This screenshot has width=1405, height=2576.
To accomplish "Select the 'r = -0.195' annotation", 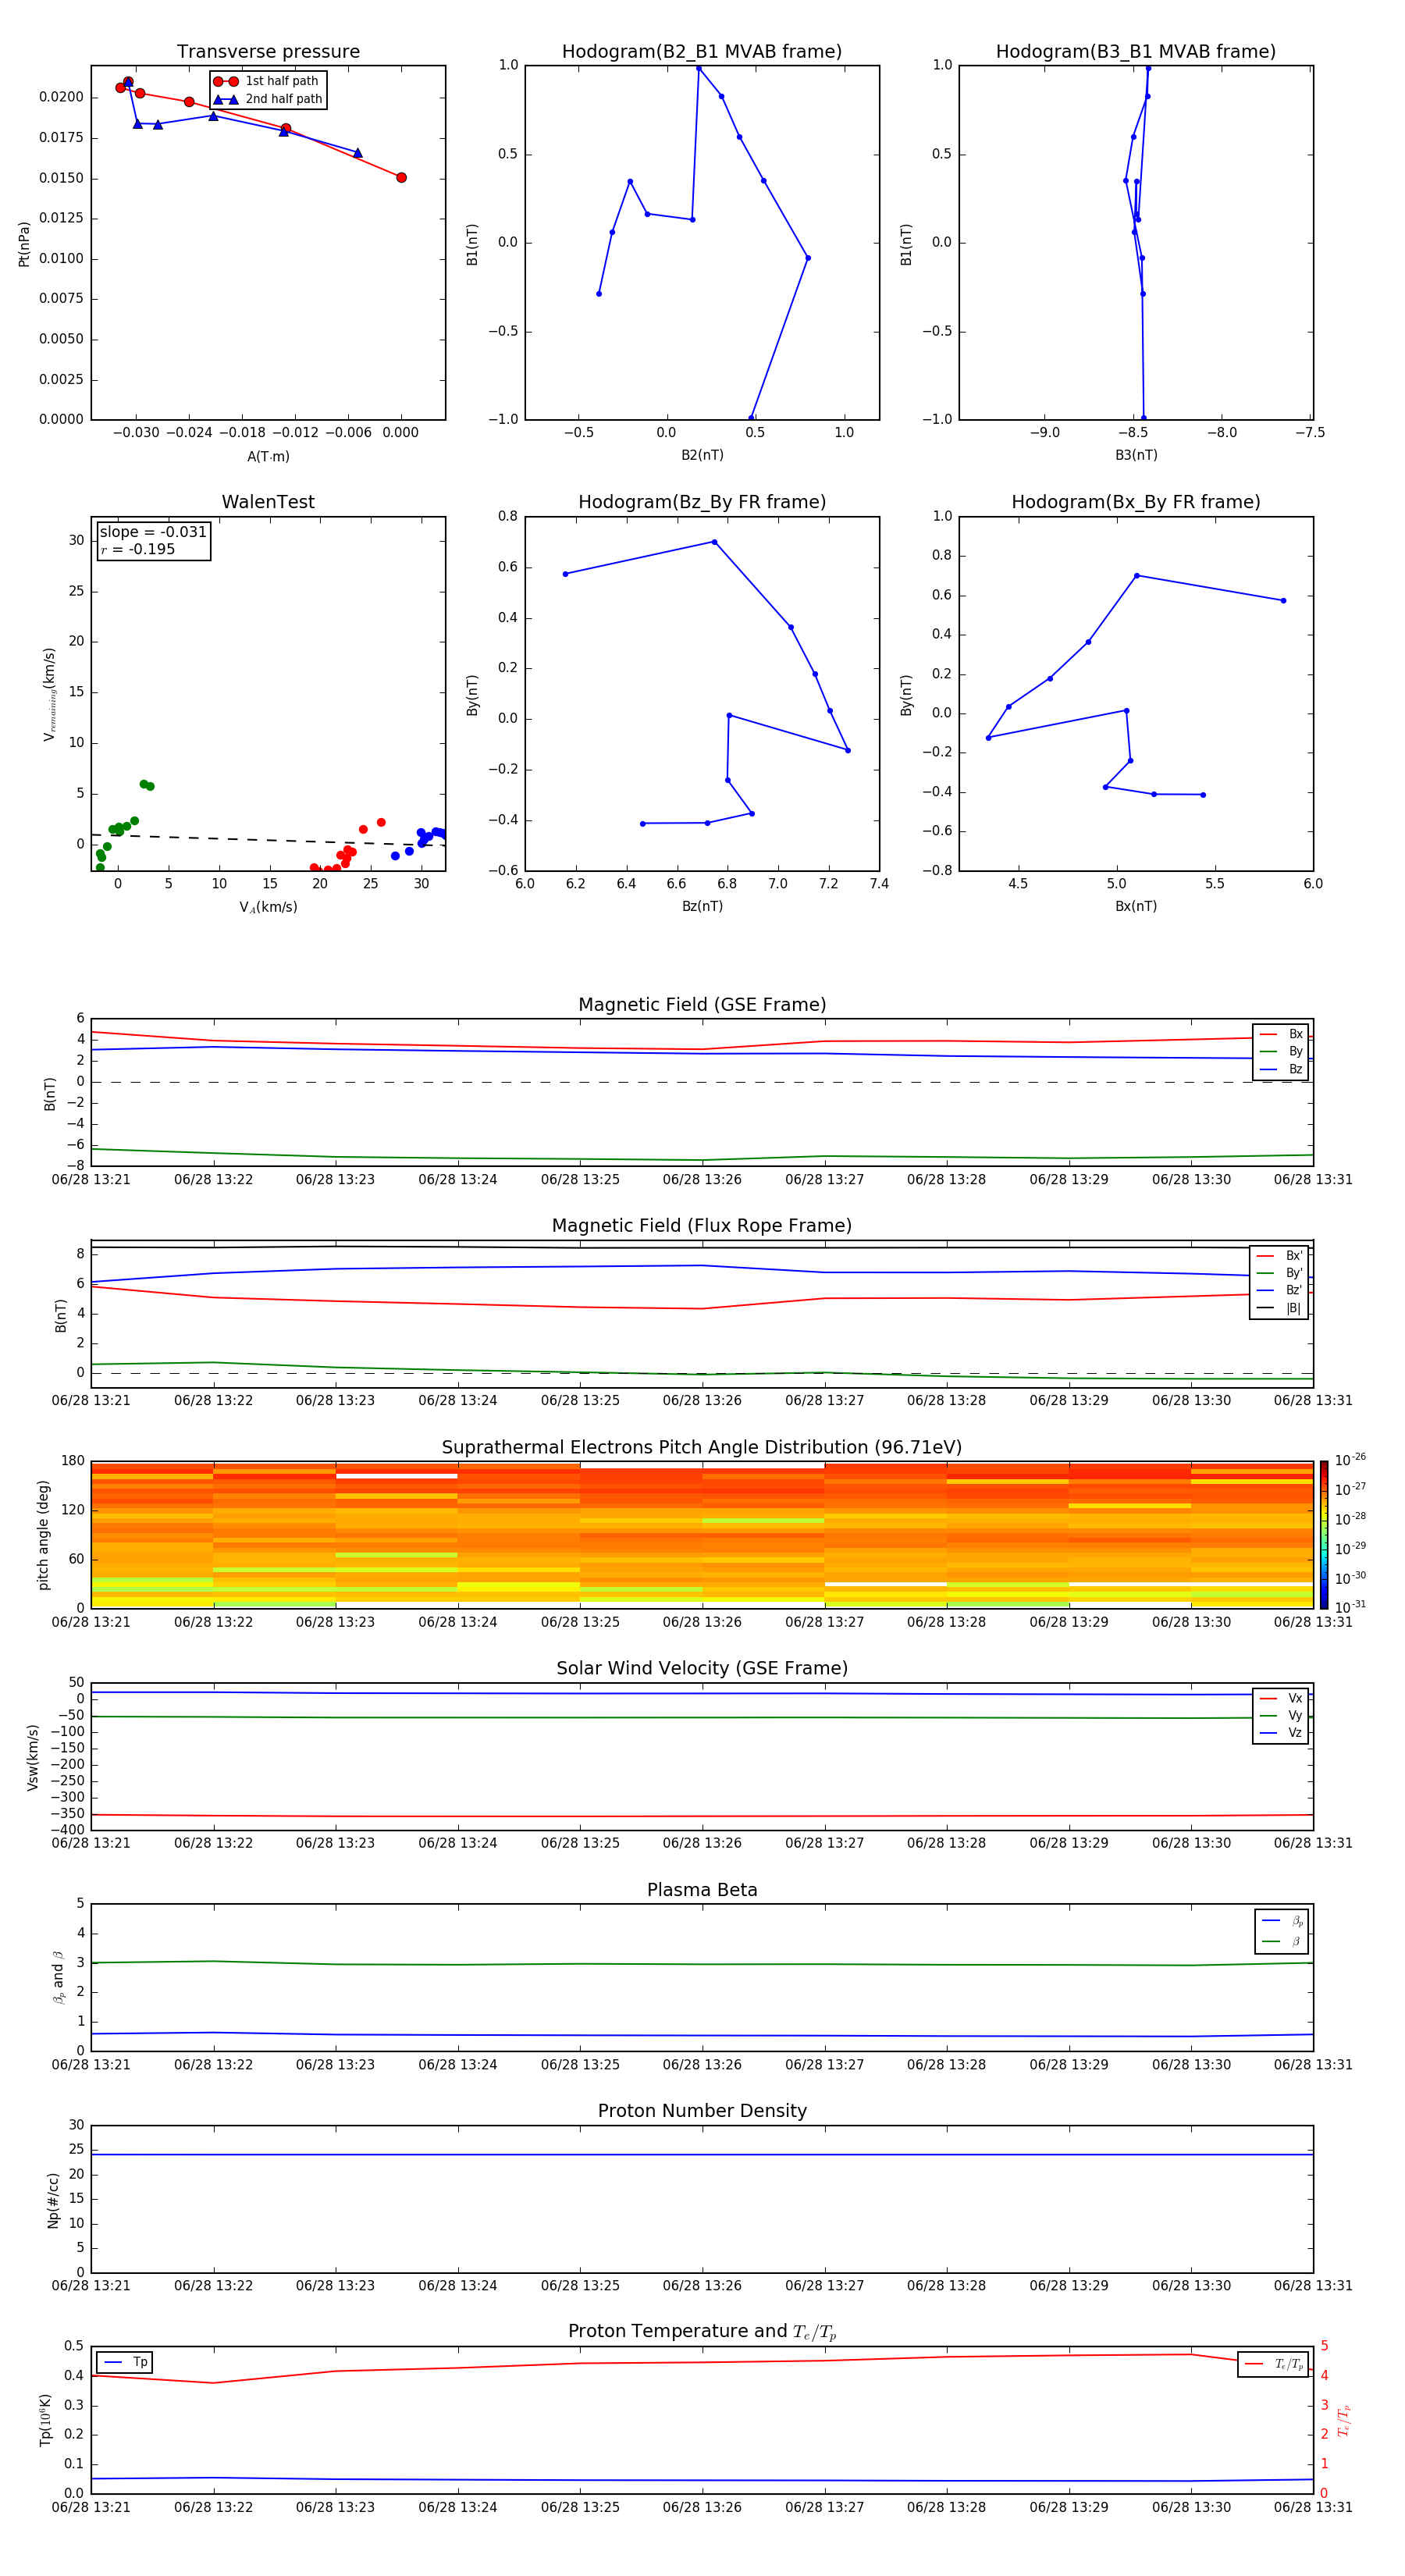I will pos(138,549).
